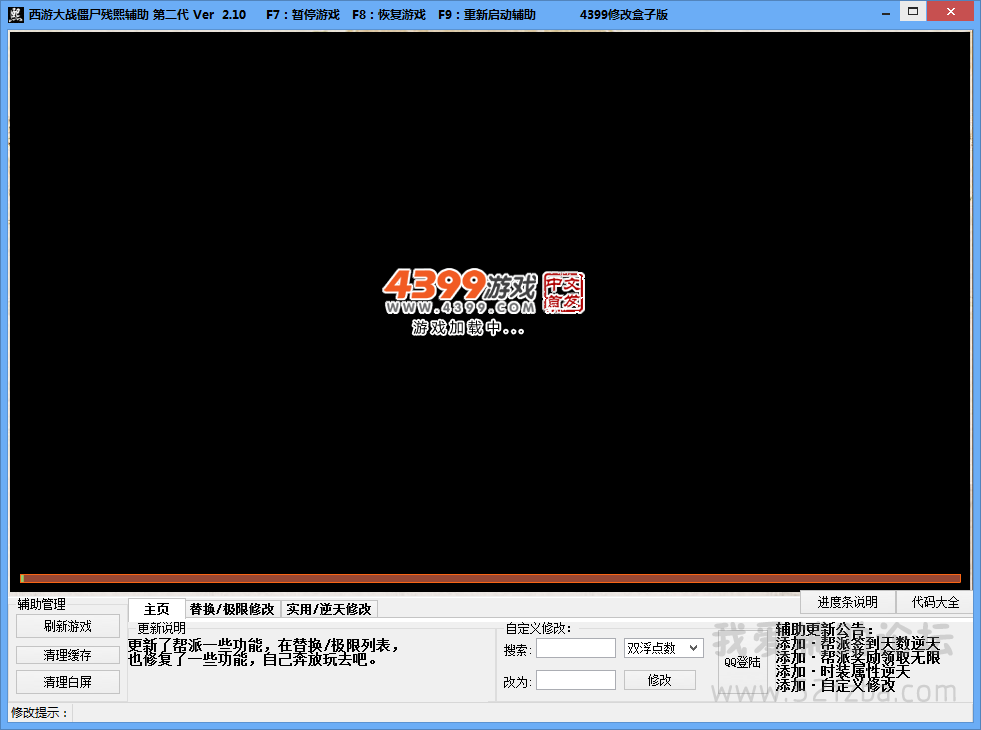
Task: Click the 自定义修改 label
Action: [x=538, y=628]
